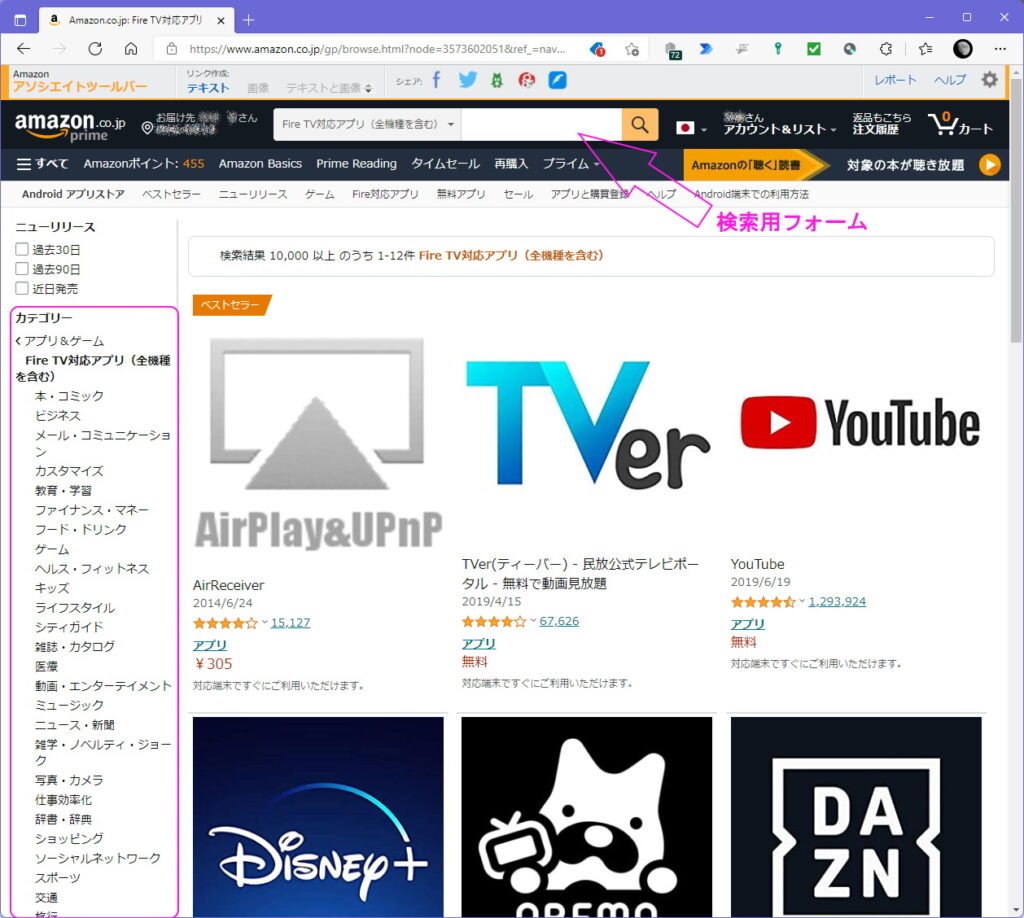Open the Amazon cart icon
The height and width of the screenshot is (918, 1024).
tap(961, 123)
